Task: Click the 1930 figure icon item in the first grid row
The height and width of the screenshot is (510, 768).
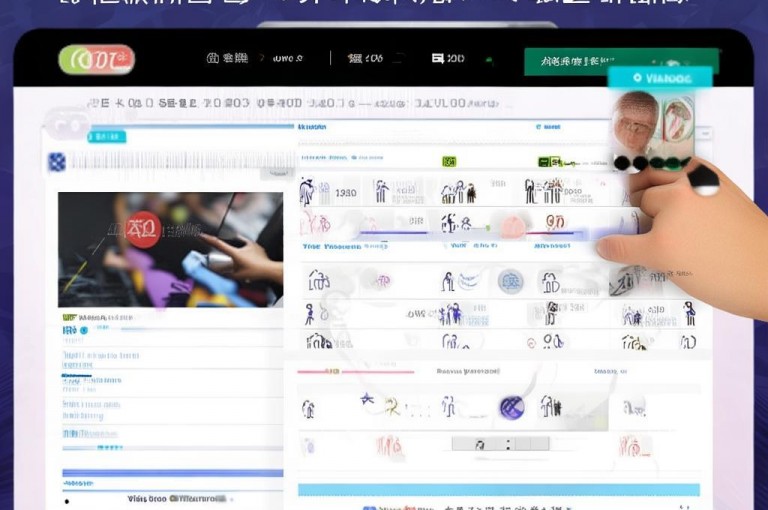Action: 328,192
